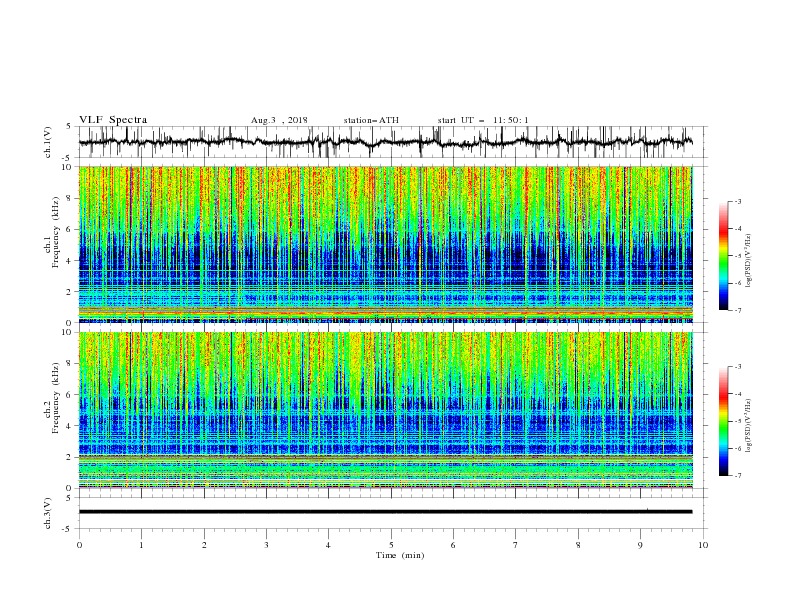
Task: Click the "-5" label on ch.1 colorbar
Action: click(x=738, y=256)
